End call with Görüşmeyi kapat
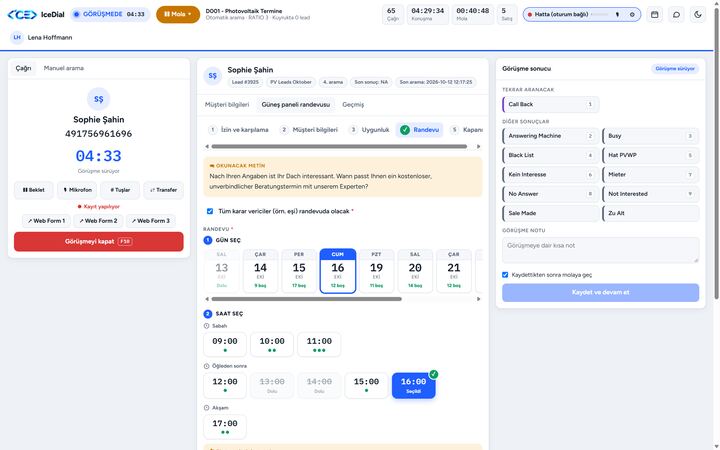 [99, 242]
